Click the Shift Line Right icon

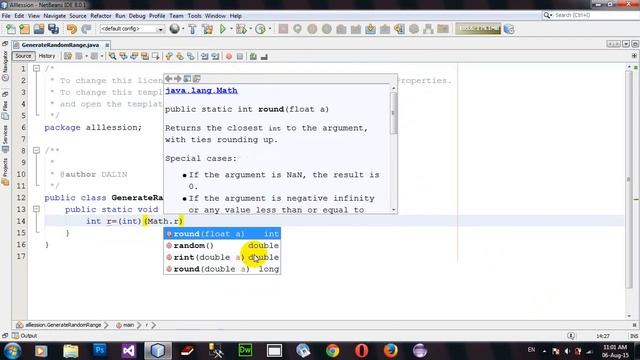tap(215, 56)
